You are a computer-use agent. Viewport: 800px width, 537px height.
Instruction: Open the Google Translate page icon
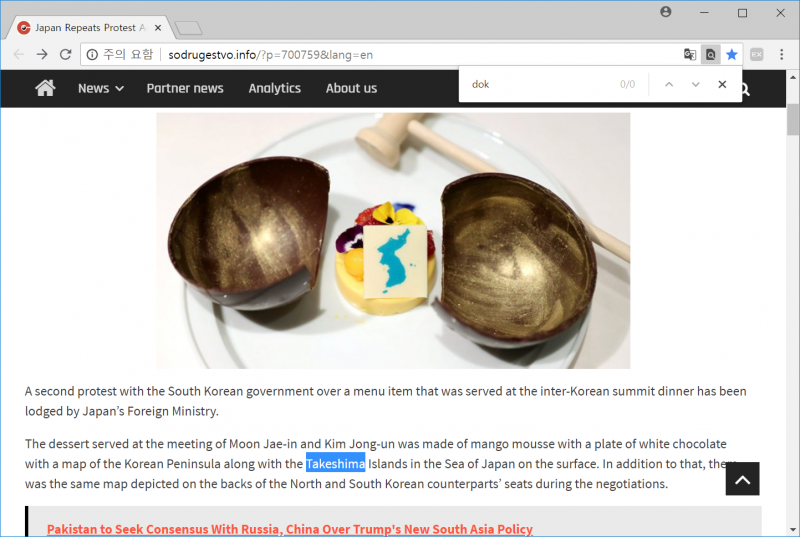pos(689,55)
